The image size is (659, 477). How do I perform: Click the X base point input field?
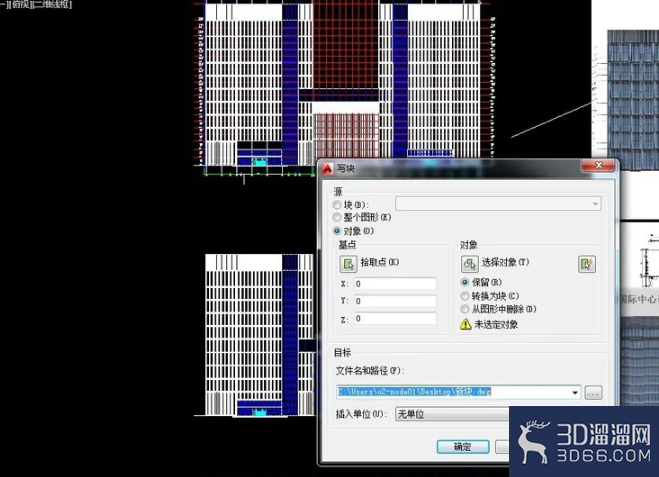point(395,284)
